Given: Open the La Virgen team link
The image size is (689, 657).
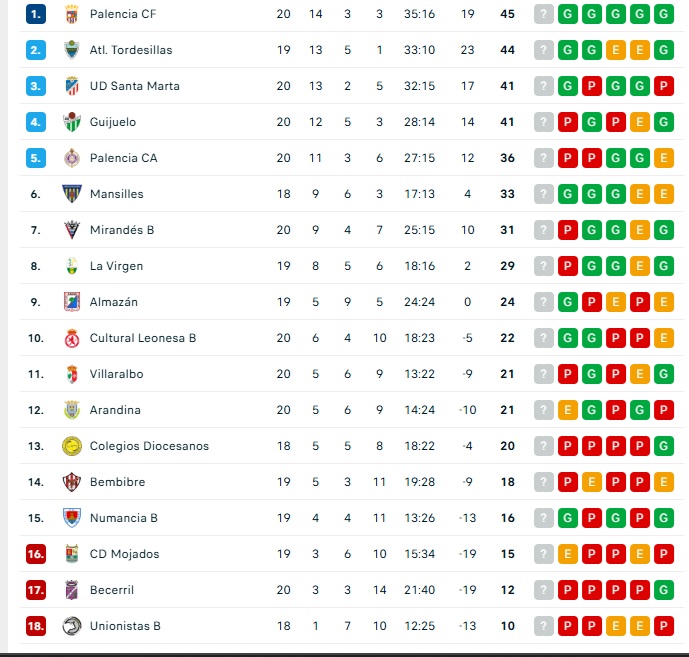Looking at the screenshot, I should pos(116,266).
